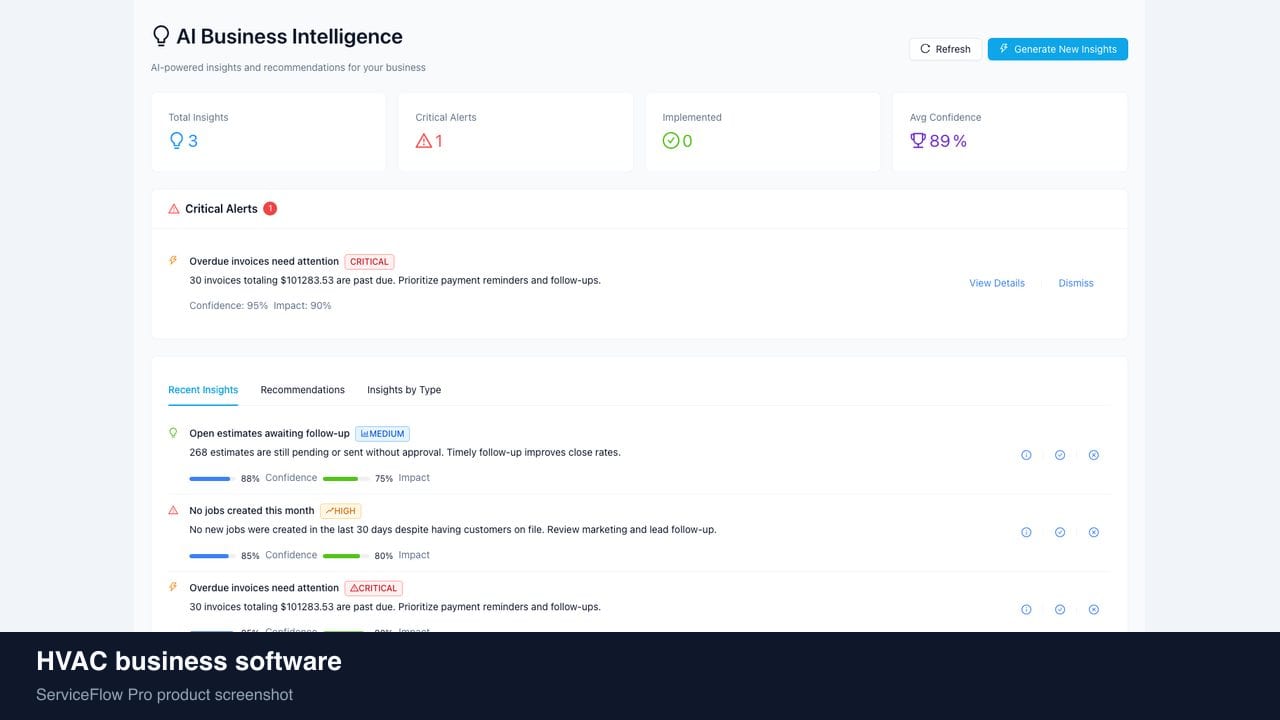Click the Avg Confidence value 89 %
This screenshot has width=1280, height=720.
coord(948,141)
